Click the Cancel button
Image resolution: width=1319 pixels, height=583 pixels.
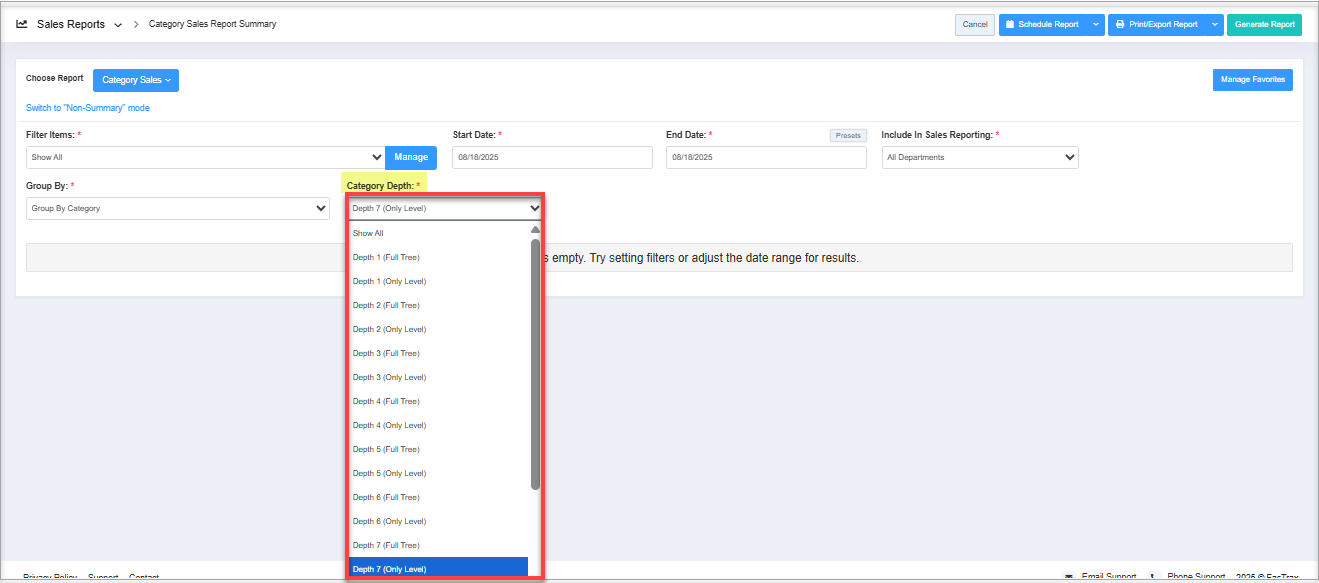[x=974, y=25]
